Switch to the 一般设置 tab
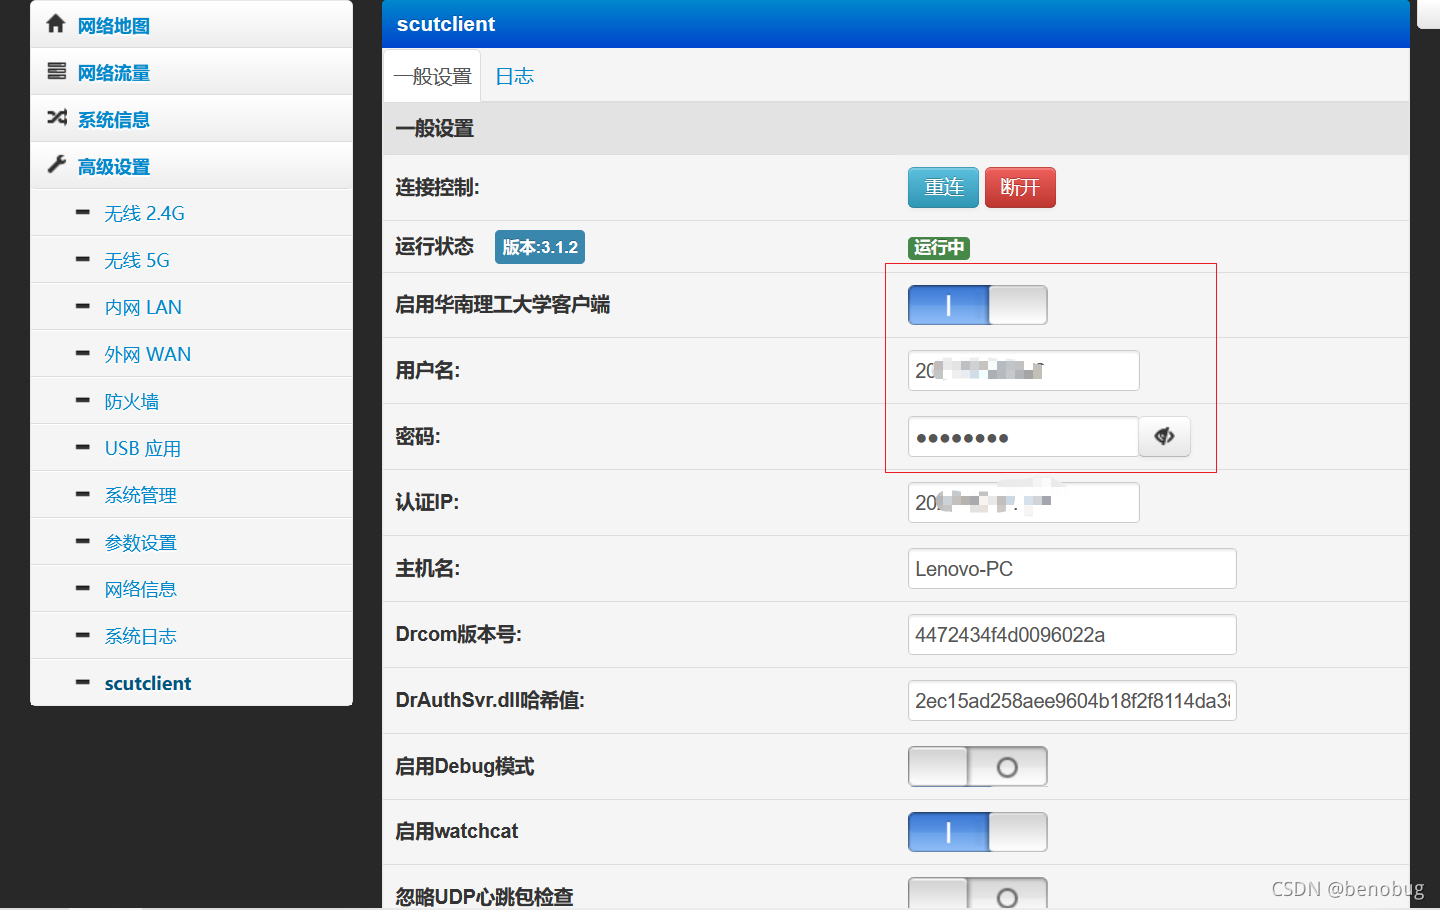The height and width of the screenshot is (910, 1440). (x=432, y=76)
